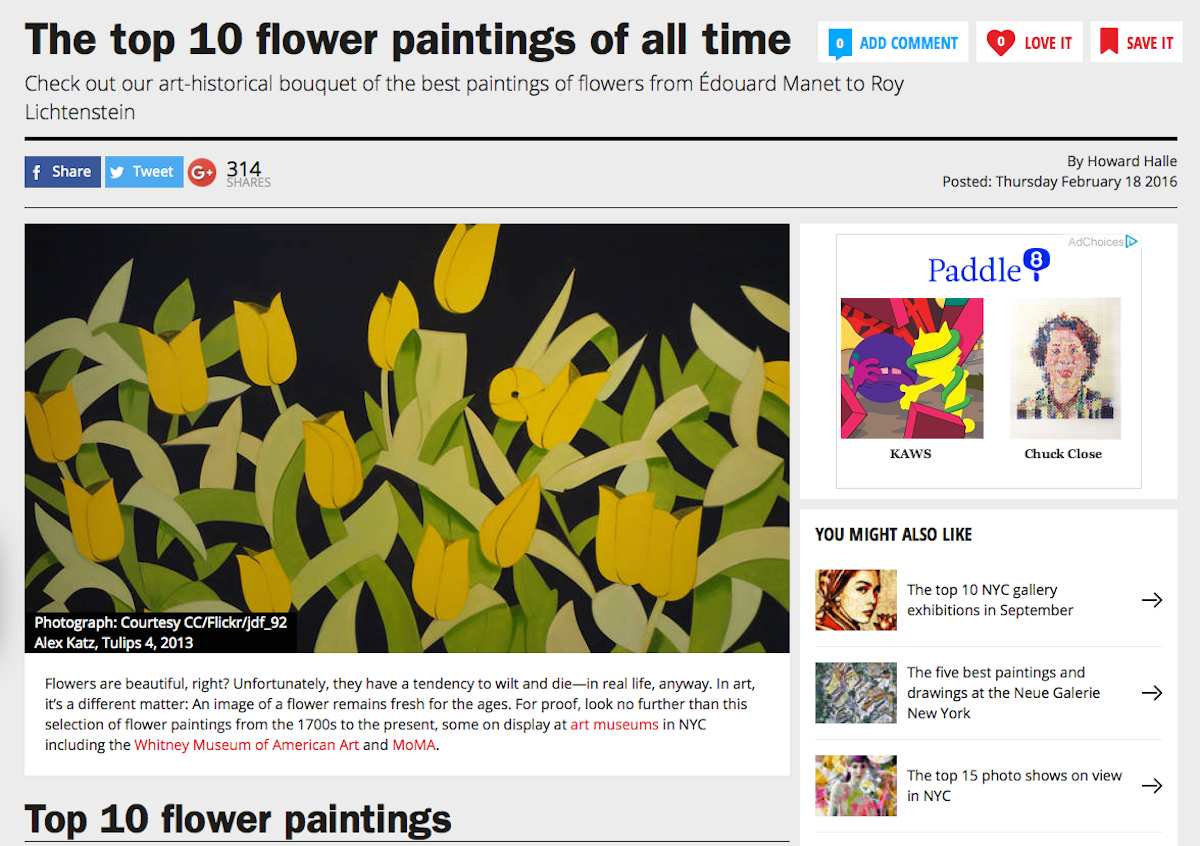Open the Whitney Museum of American Art link
The image size is (1200, 846).
pyautogui.click(x=246, y=745)
